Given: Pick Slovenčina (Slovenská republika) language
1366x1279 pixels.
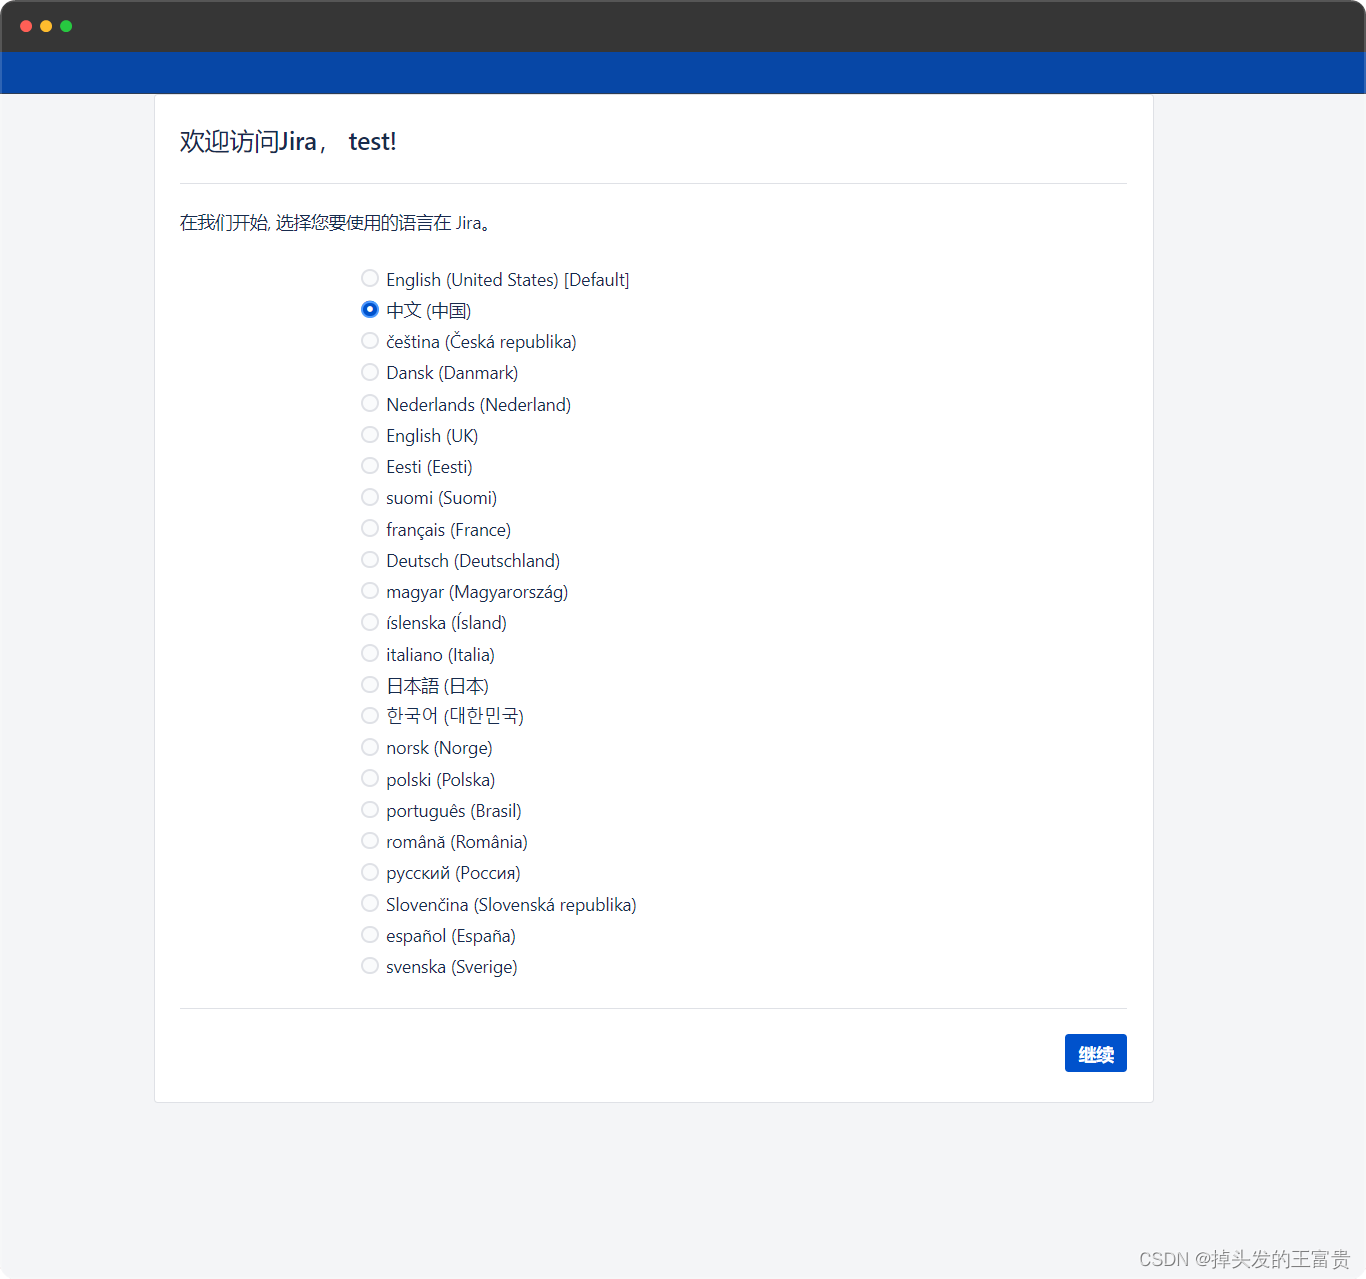Looking at the screenshot, I should click(x=370, y=904).
